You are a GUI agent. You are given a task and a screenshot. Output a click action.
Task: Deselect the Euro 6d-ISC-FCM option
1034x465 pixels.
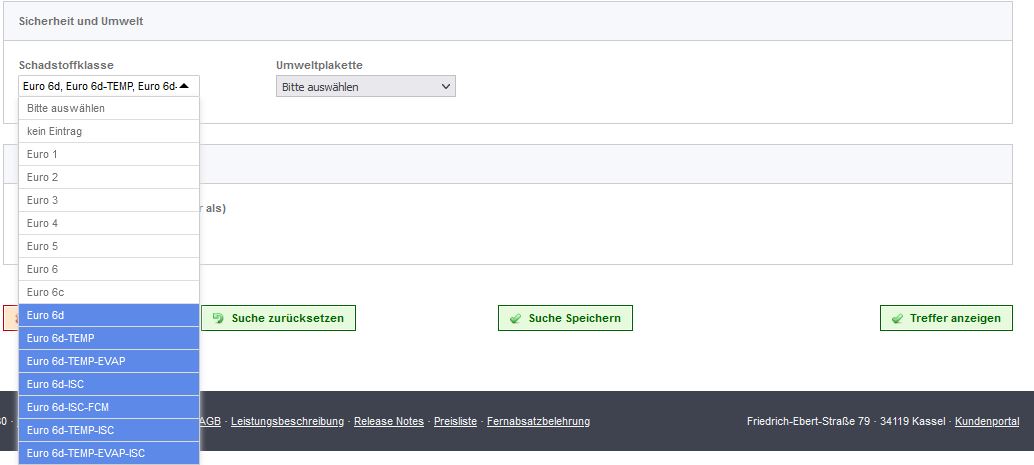pyautogui.click(x=109, y=408)
